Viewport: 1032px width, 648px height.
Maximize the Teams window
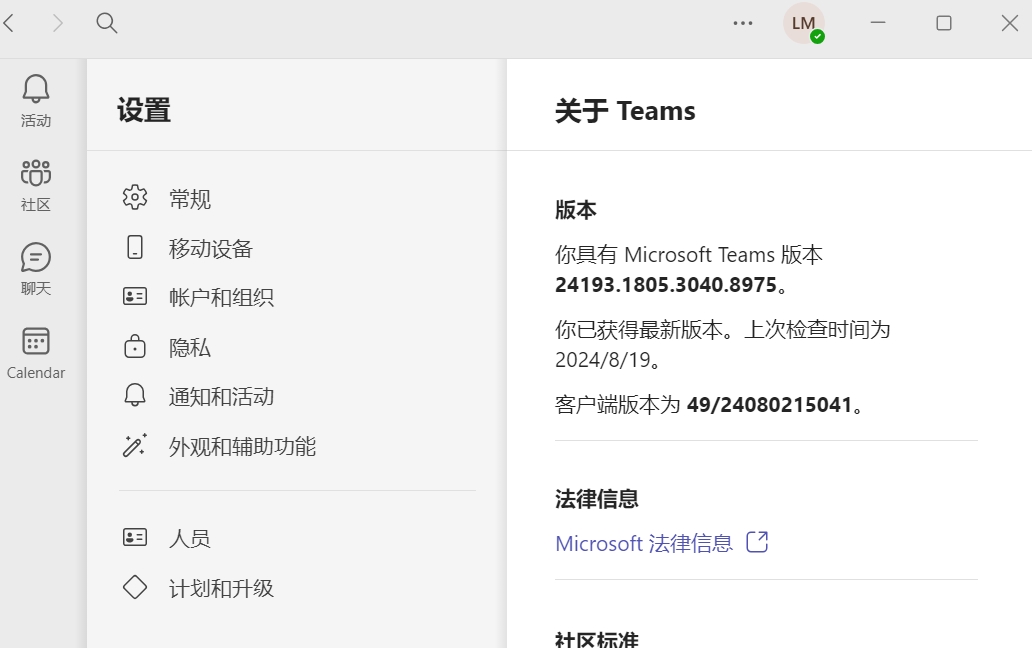944,23
